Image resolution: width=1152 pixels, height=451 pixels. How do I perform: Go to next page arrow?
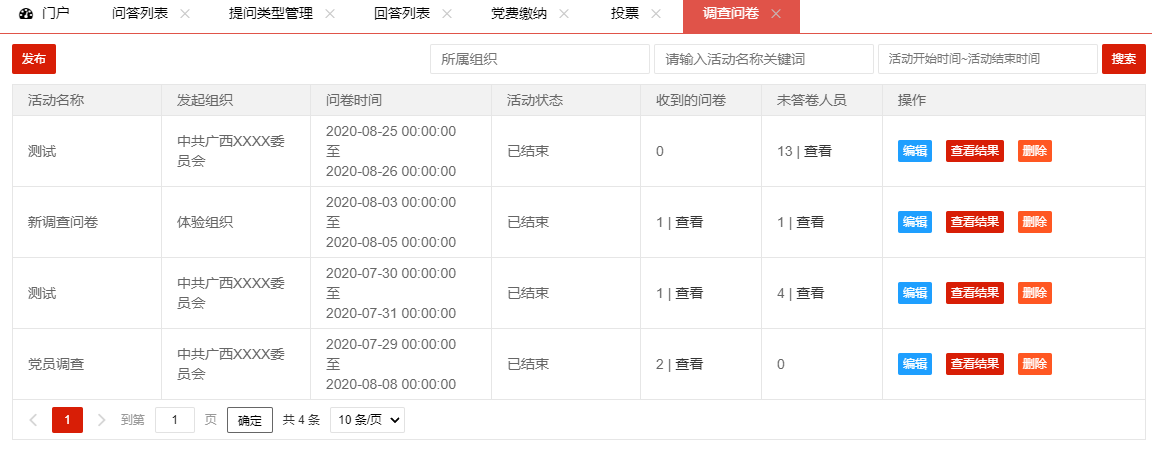[101, 420]
